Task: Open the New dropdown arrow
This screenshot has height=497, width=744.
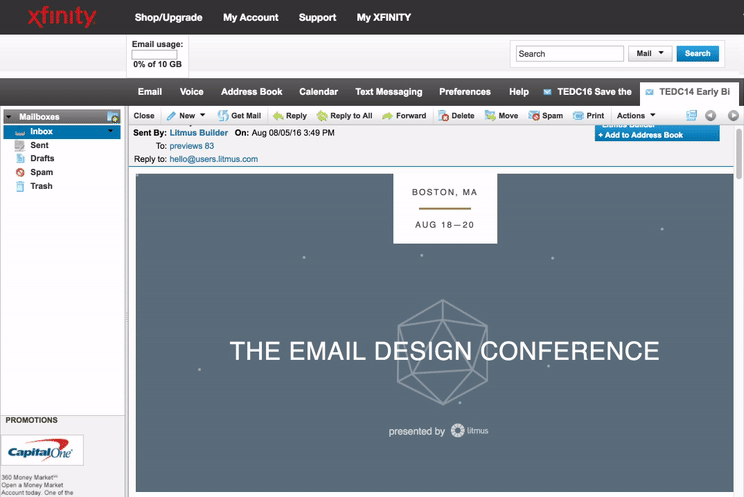Action: pos(203,115)
